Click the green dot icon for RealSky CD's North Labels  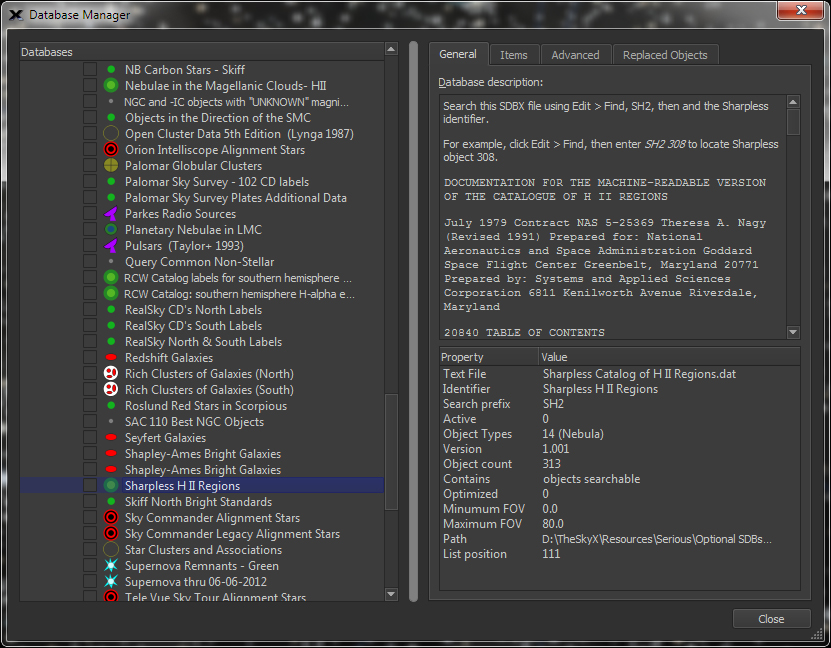point(111,309)
